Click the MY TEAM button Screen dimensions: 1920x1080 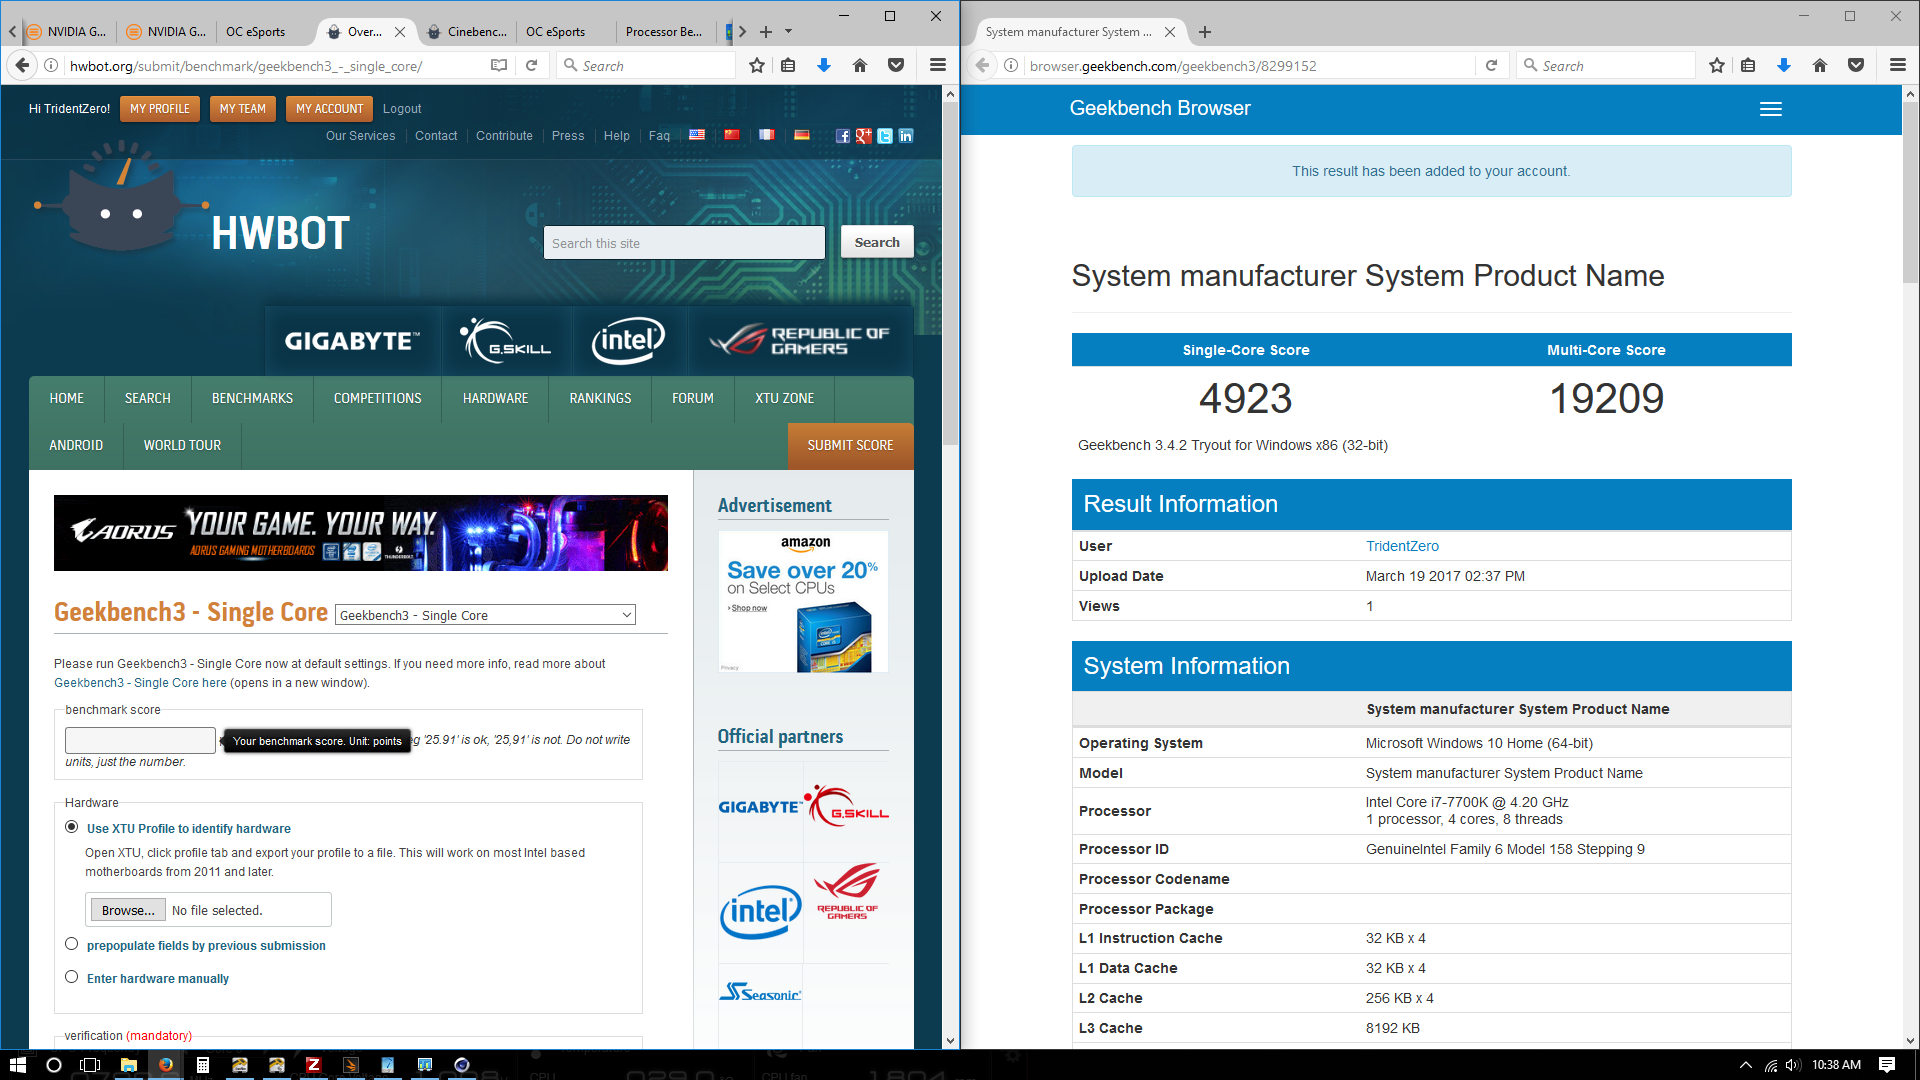243,109
